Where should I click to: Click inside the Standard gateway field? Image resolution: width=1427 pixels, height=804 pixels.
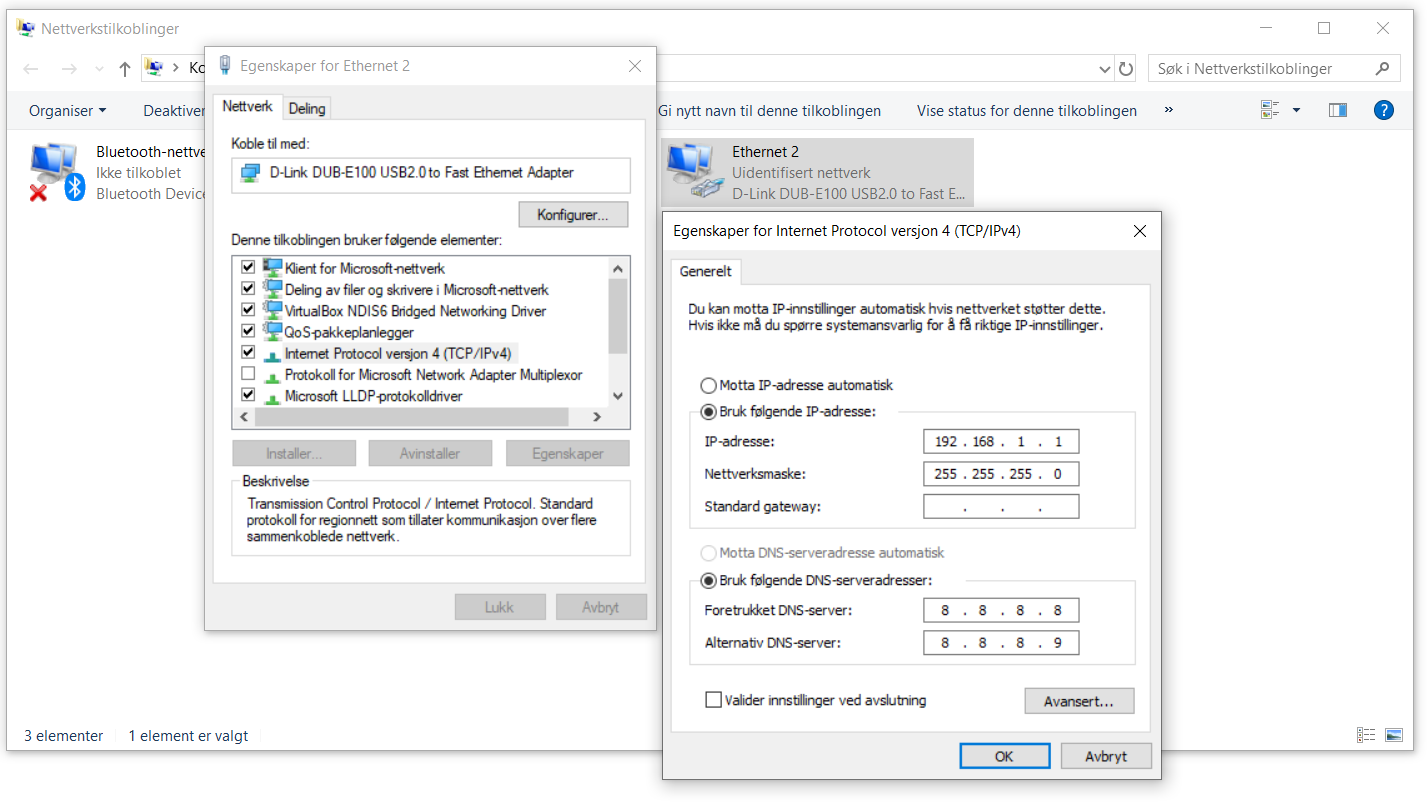[1000, 506]
